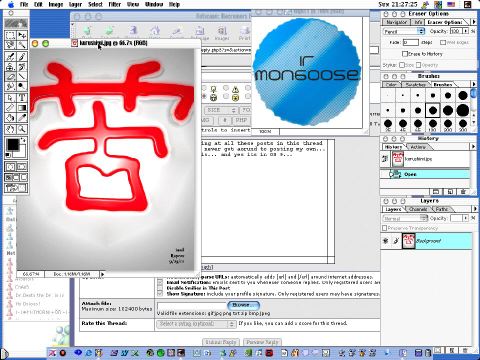The width and height of the screenshot is (480, 360).
Task: Select the Eraser tool
Action: click(x=10, y=77)
